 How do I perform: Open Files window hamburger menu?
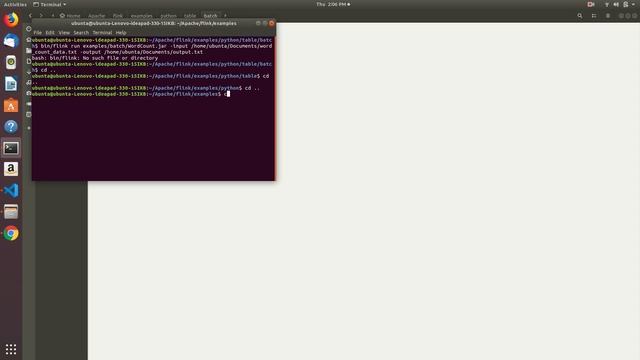click(608, 16)
